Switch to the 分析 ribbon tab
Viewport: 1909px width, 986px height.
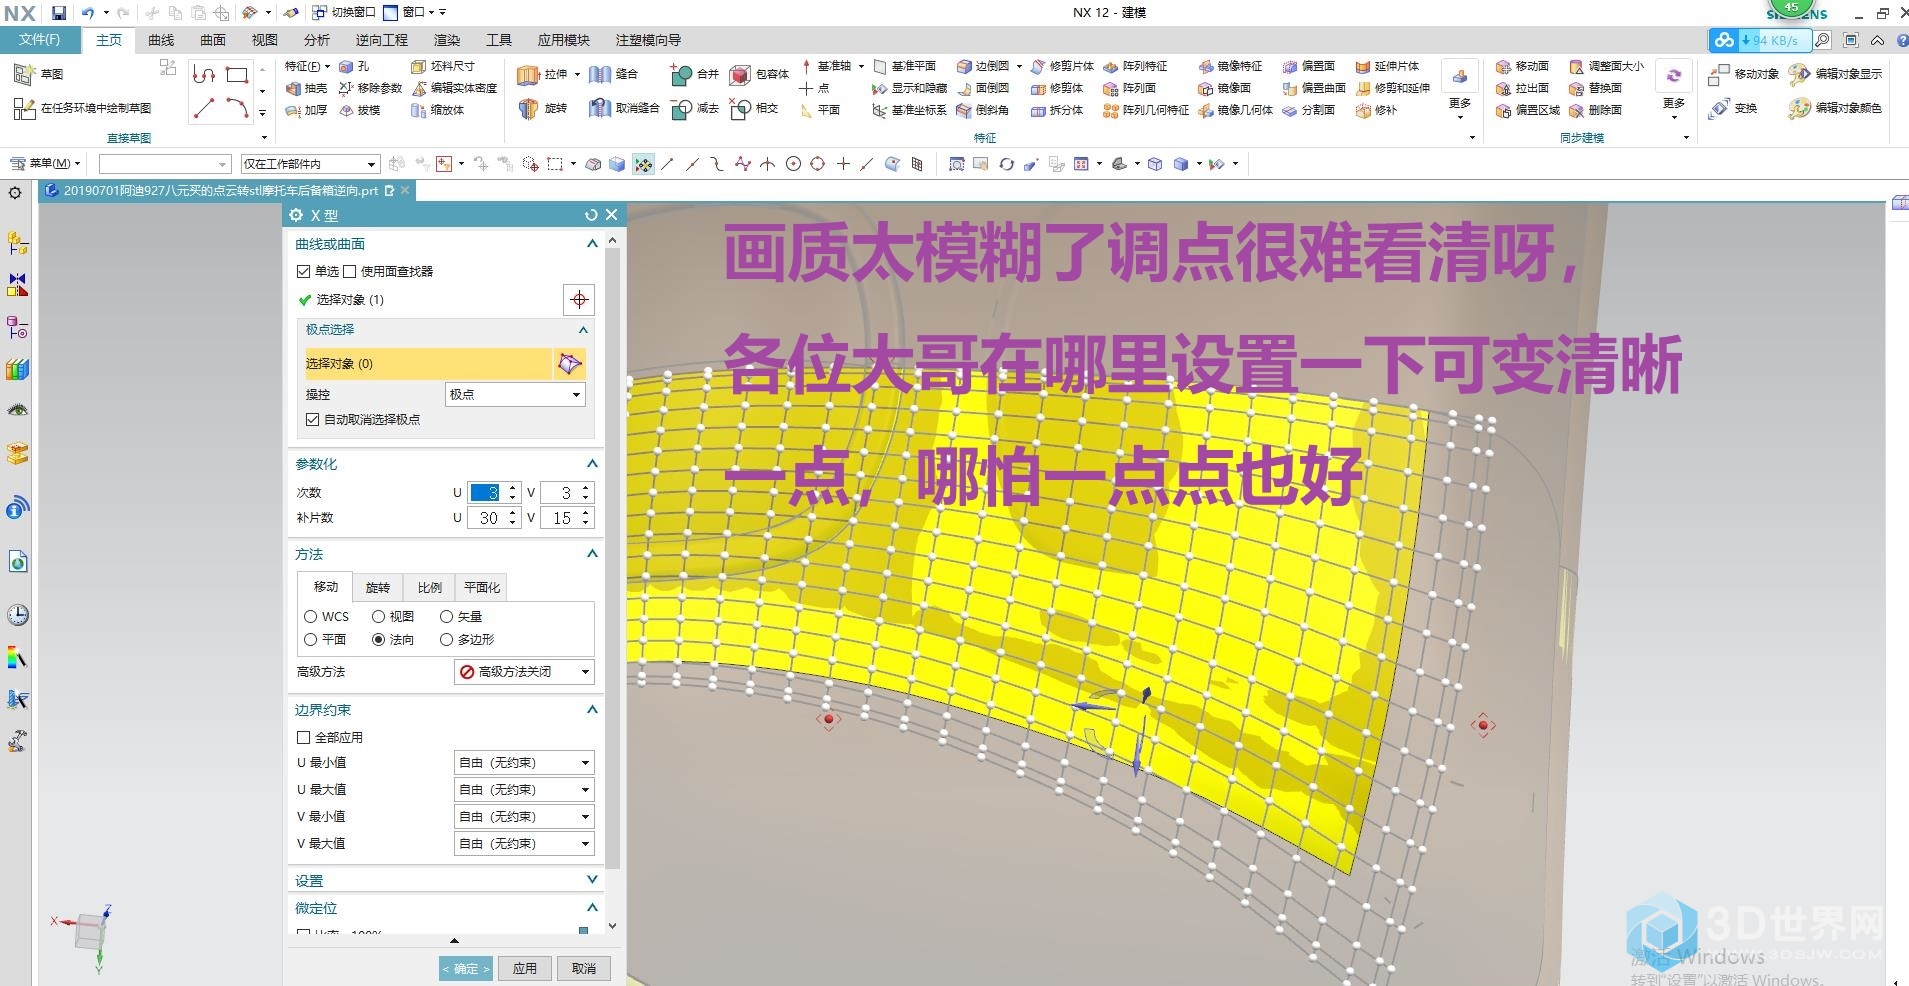click(317, 40)
